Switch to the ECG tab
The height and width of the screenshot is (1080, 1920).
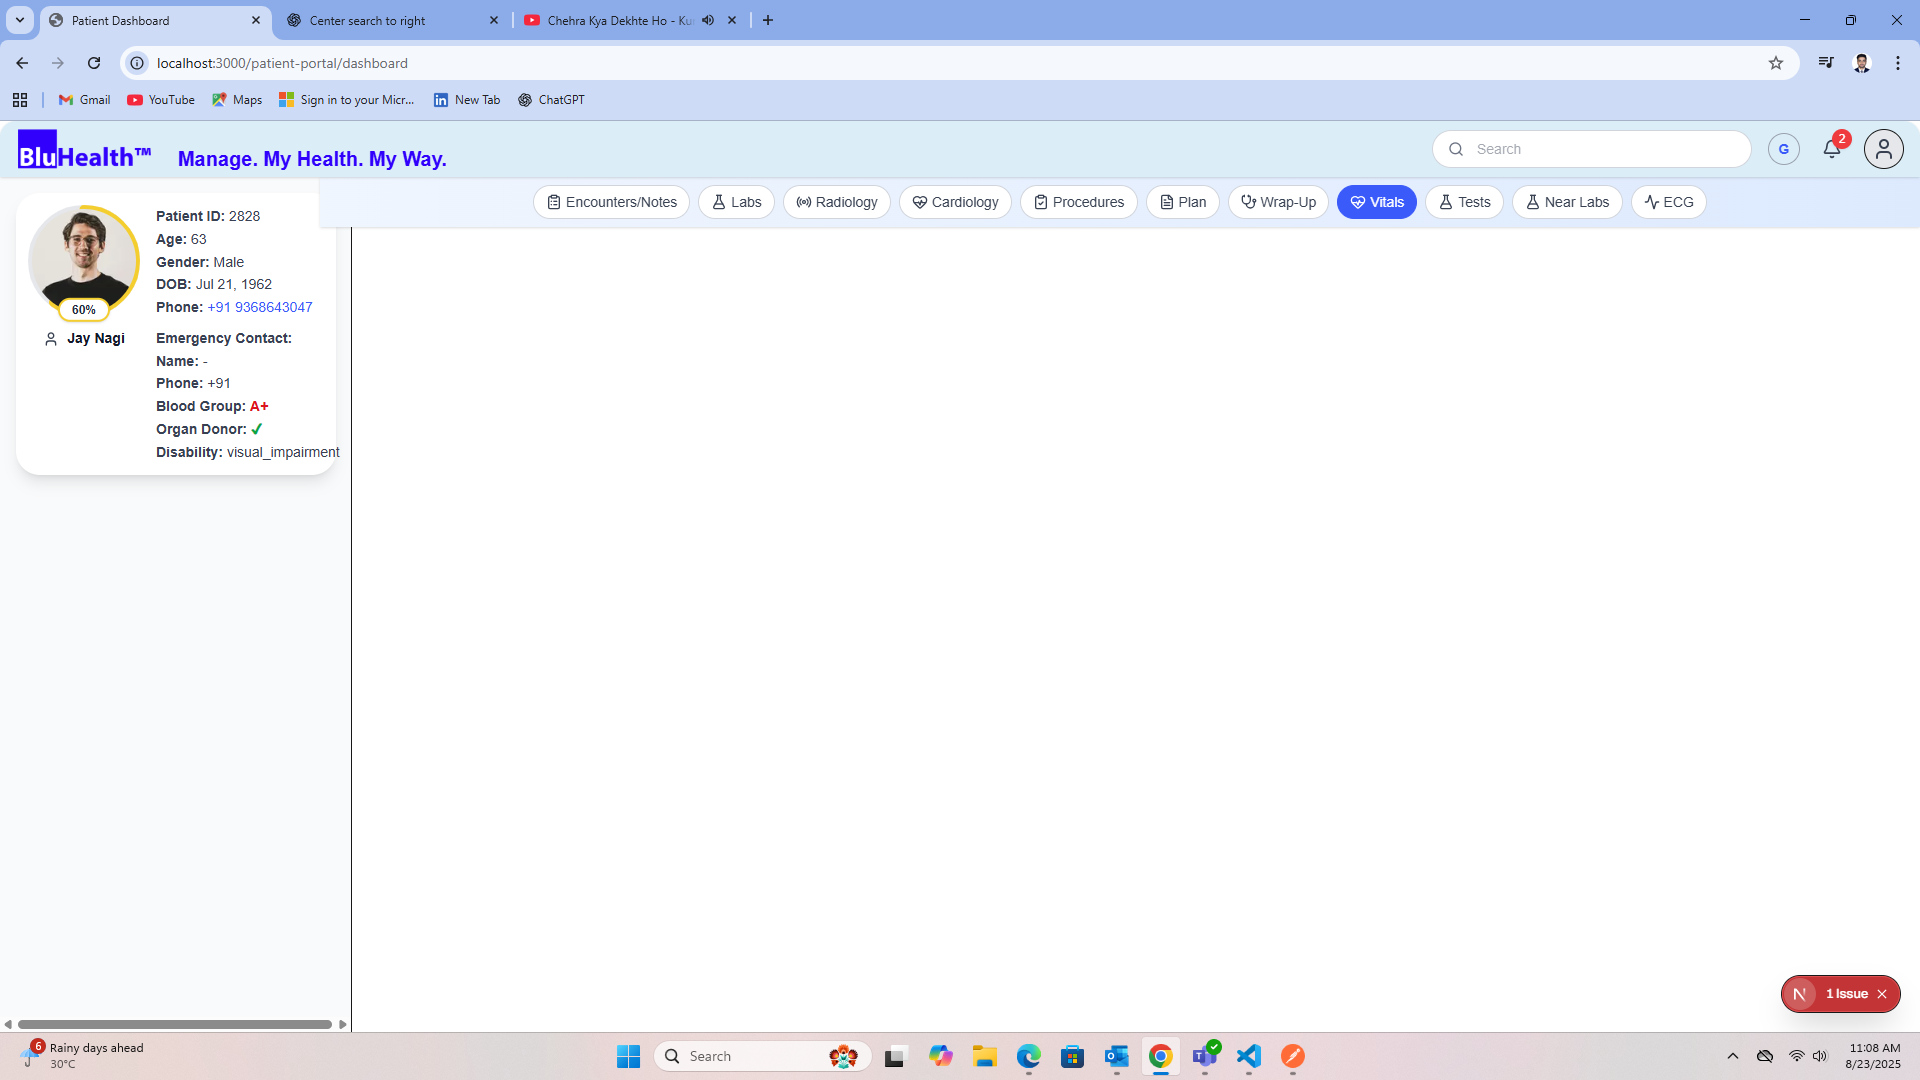point(1668,202)
